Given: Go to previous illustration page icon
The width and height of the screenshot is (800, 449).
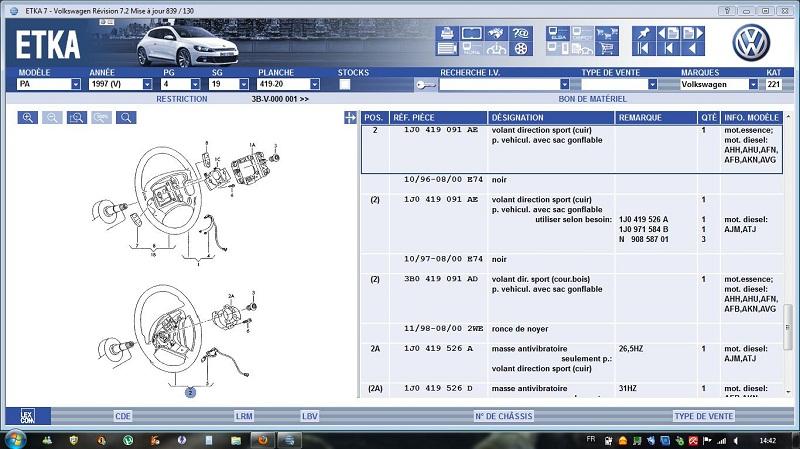Looking at the screenshot, I should coord(668,33).
